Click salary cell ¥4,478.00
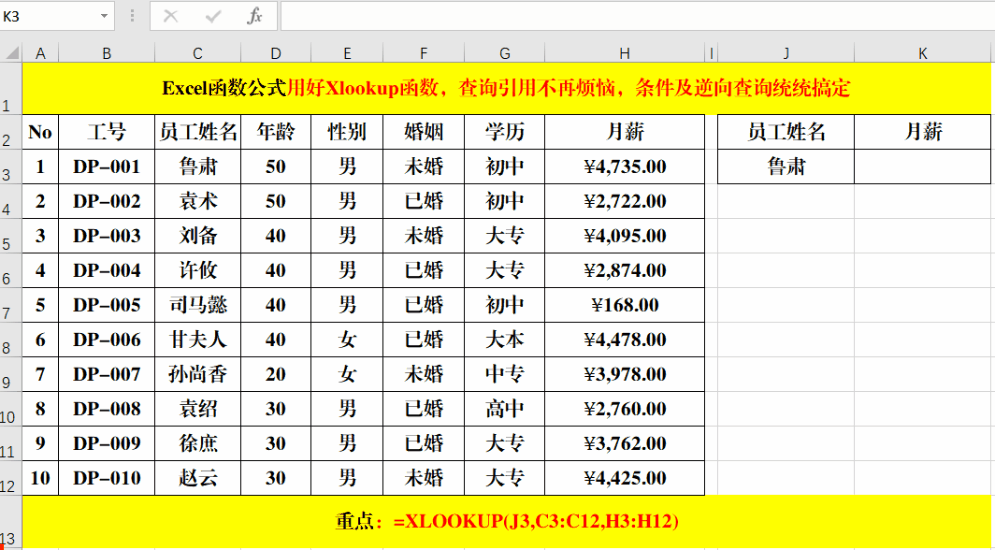This screenshot has height=550, width=995. 625,340
